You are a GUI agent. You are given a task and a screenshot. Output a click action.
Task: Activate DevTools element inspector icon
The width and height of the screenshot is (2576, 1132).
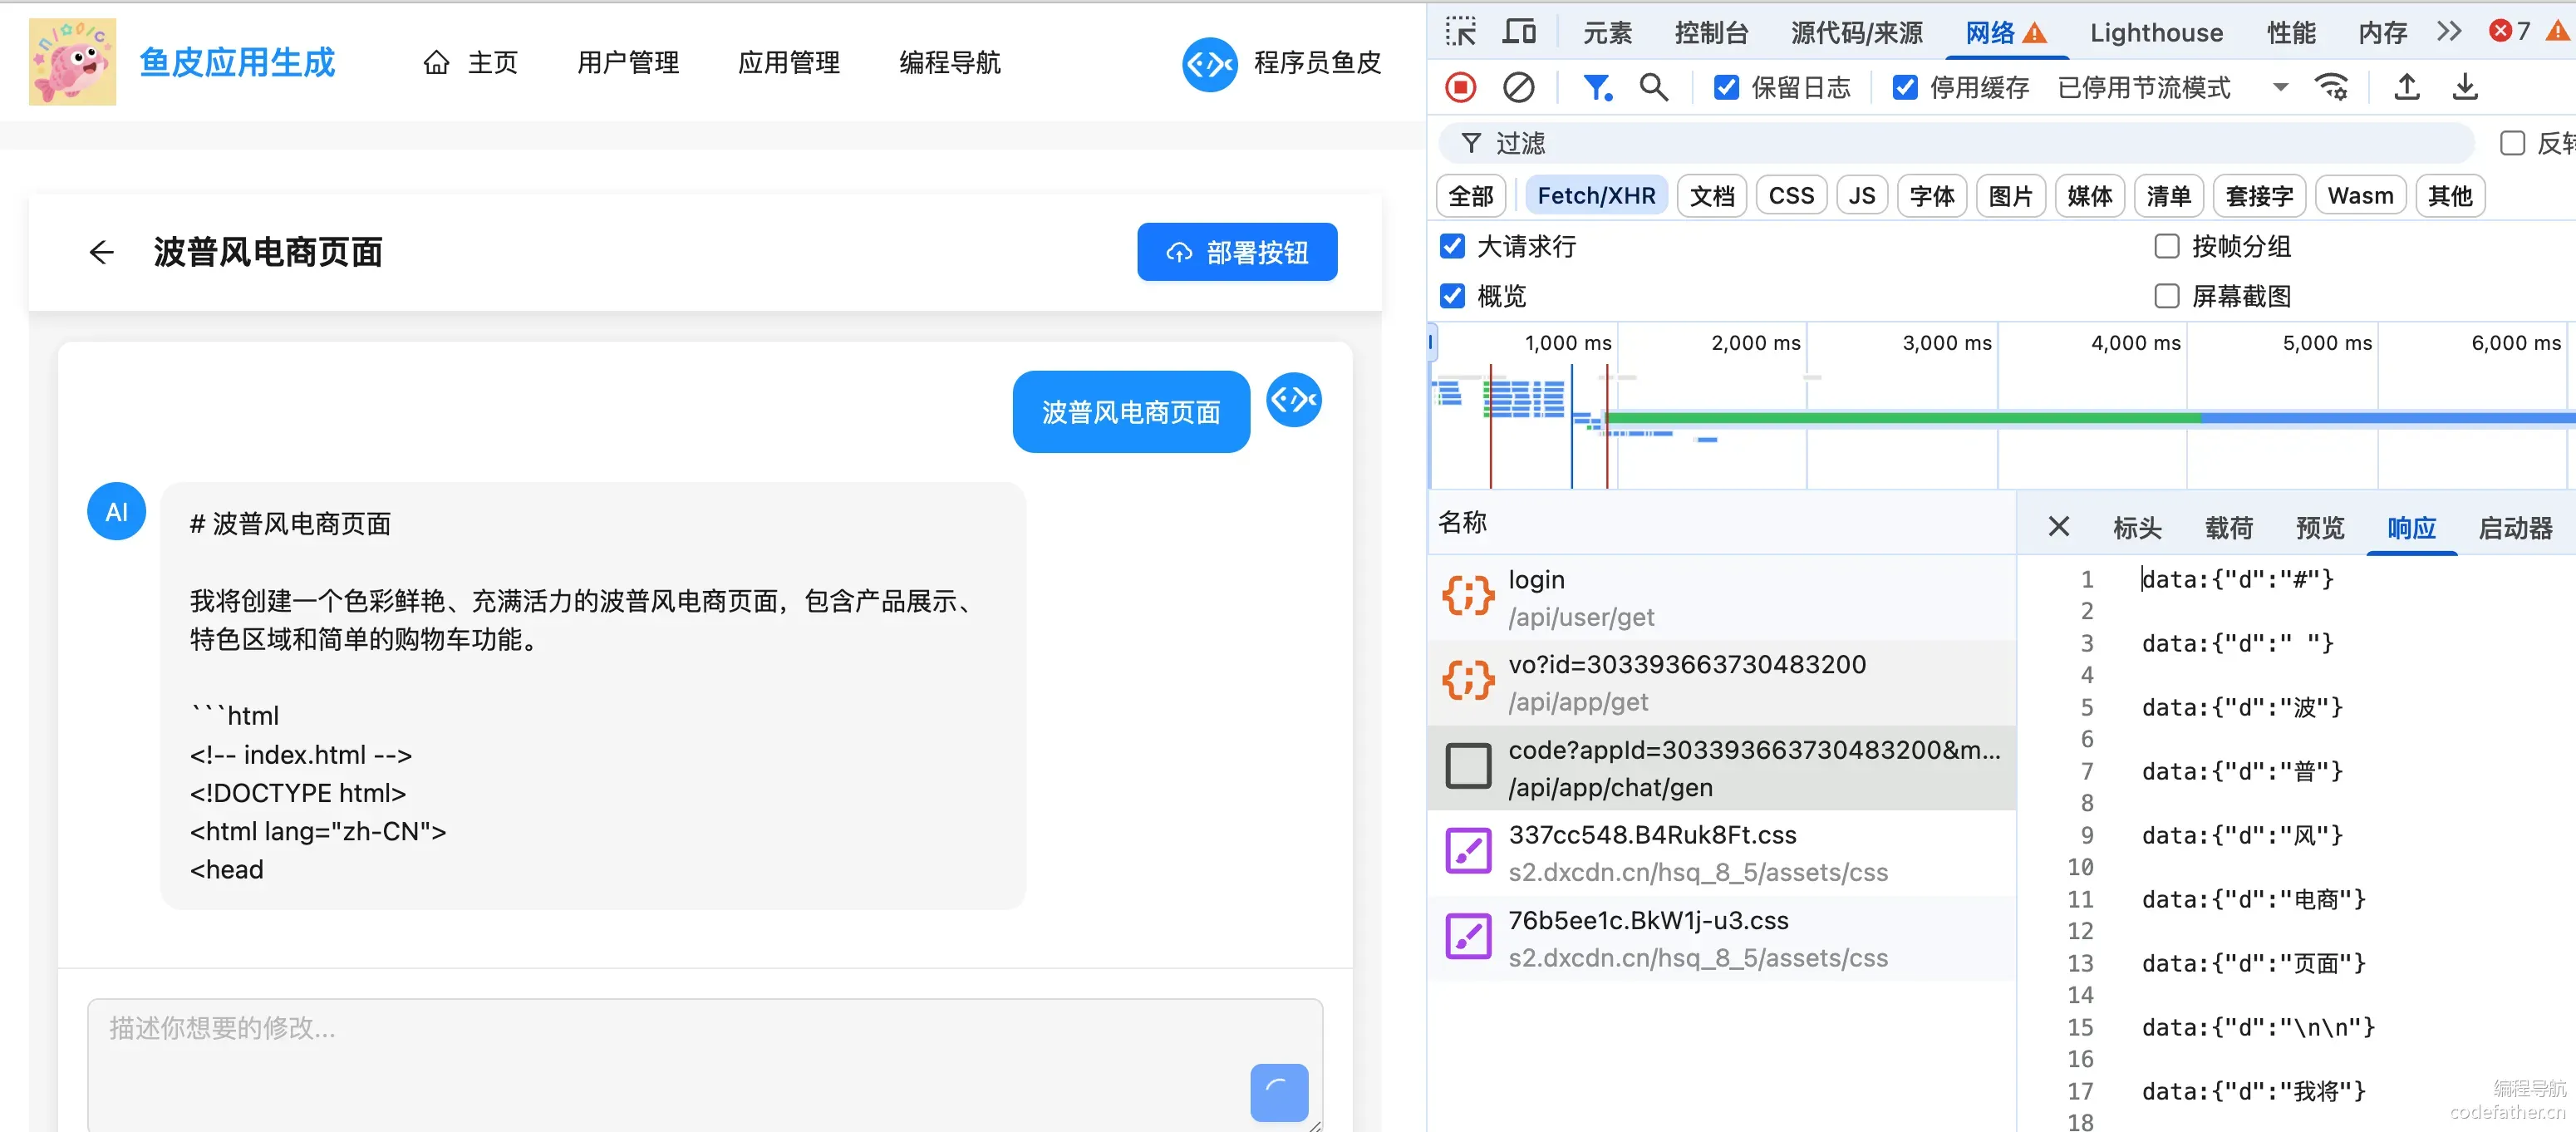click(1461, 32)
